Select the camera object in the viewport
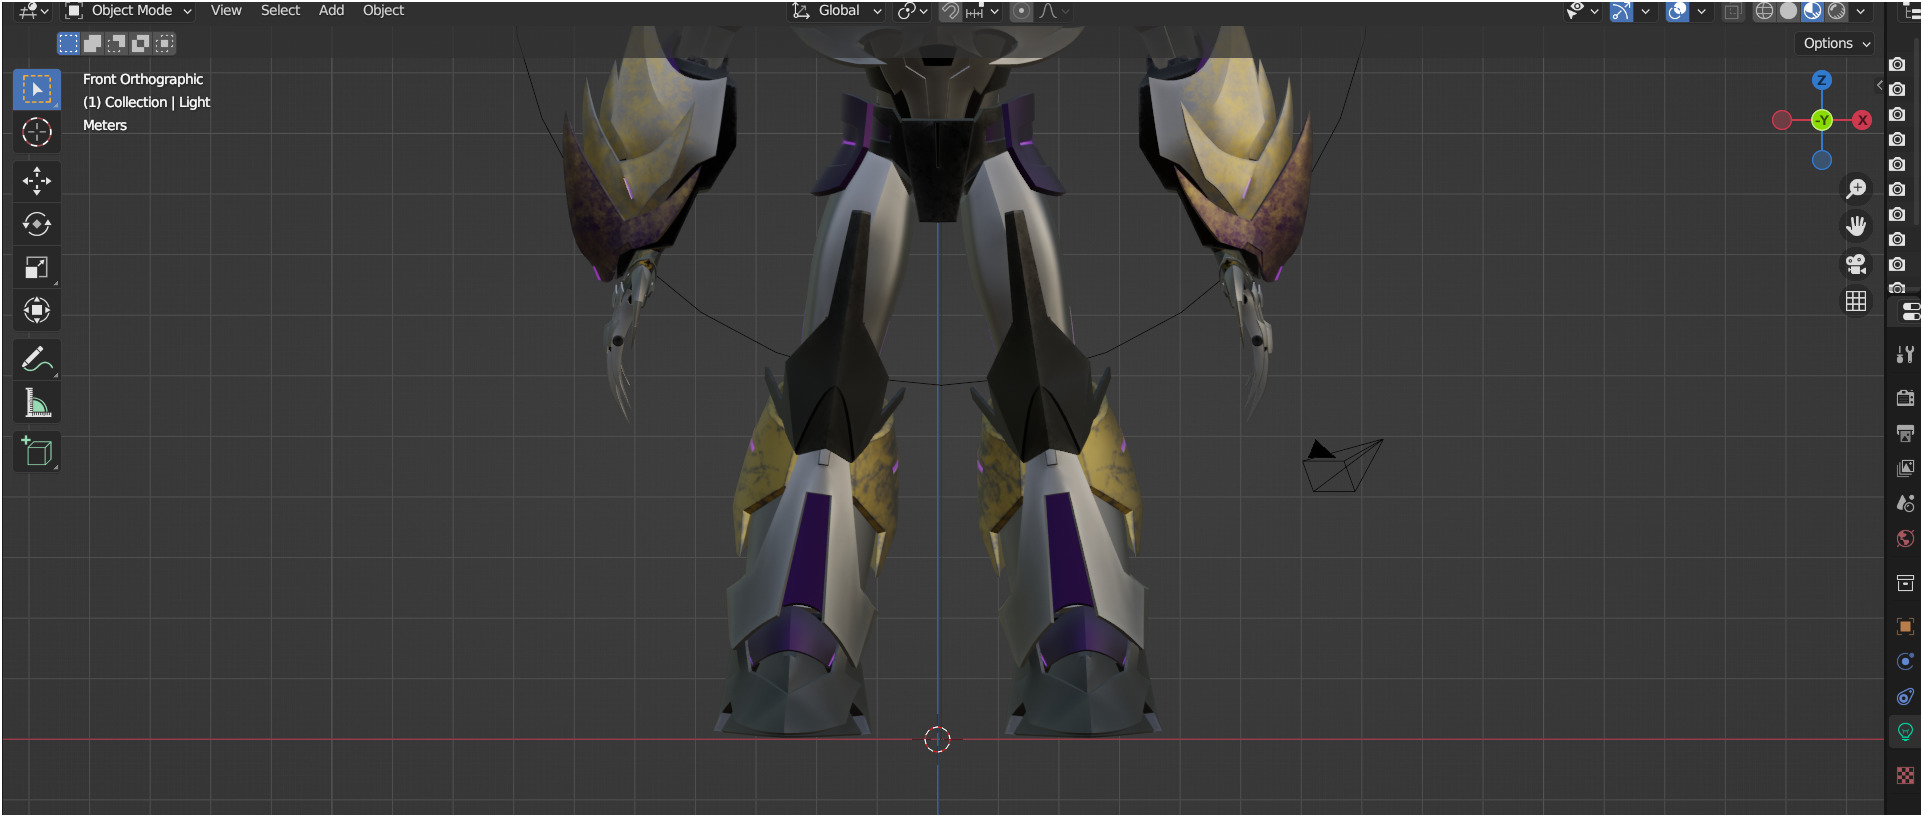The image size is (1923, 817). [1342, 465]
